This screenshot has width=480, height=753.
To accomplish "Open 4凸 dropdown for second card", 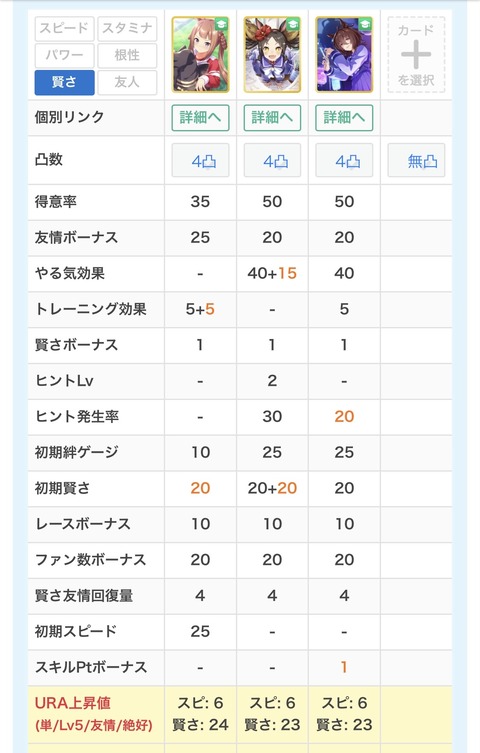I will 272,160.
